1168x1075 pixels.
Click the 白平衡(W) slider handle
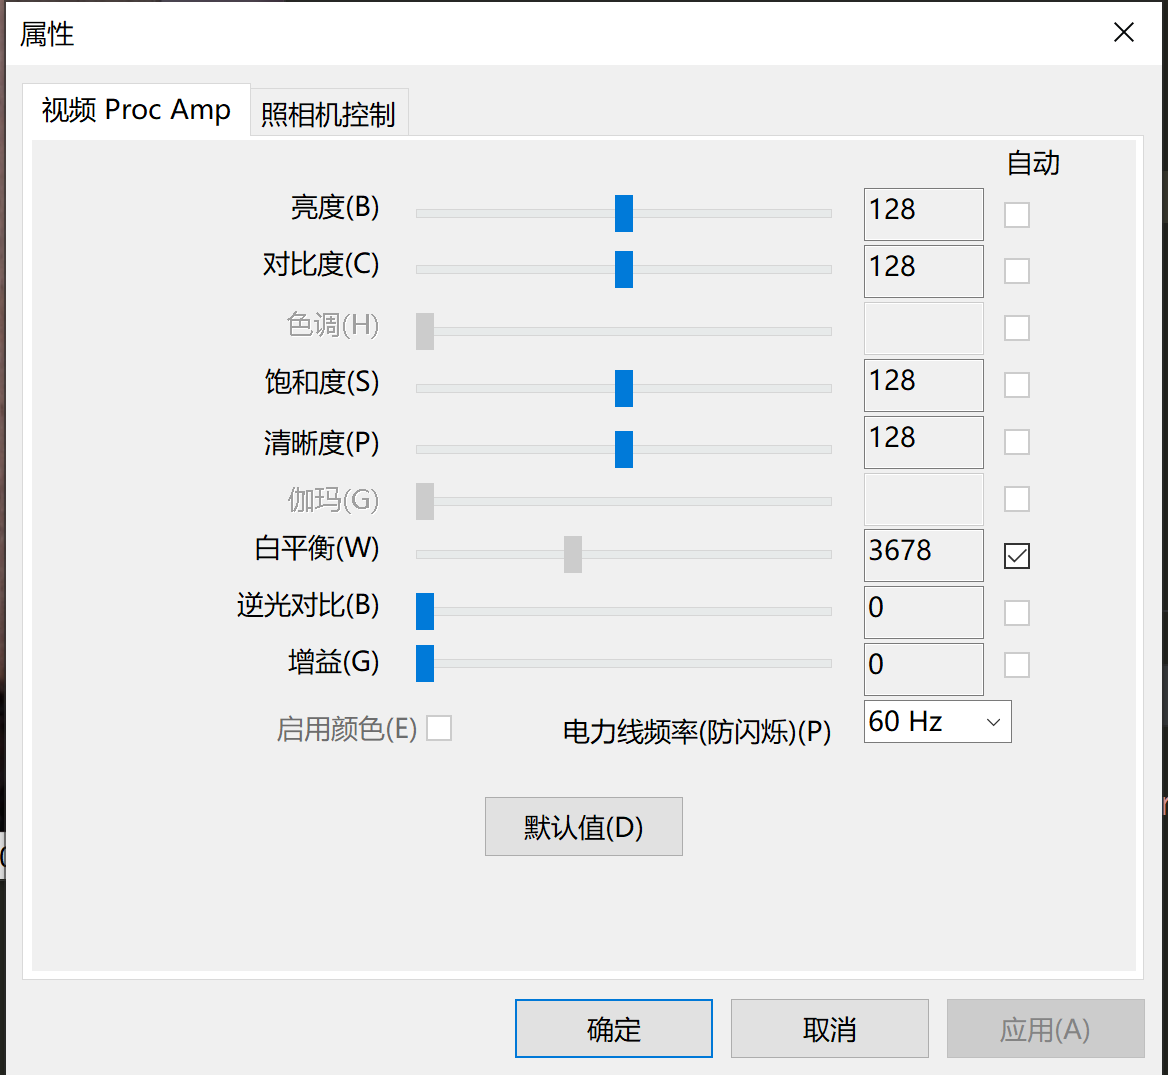pyautogui.click(x=572, y=553)
